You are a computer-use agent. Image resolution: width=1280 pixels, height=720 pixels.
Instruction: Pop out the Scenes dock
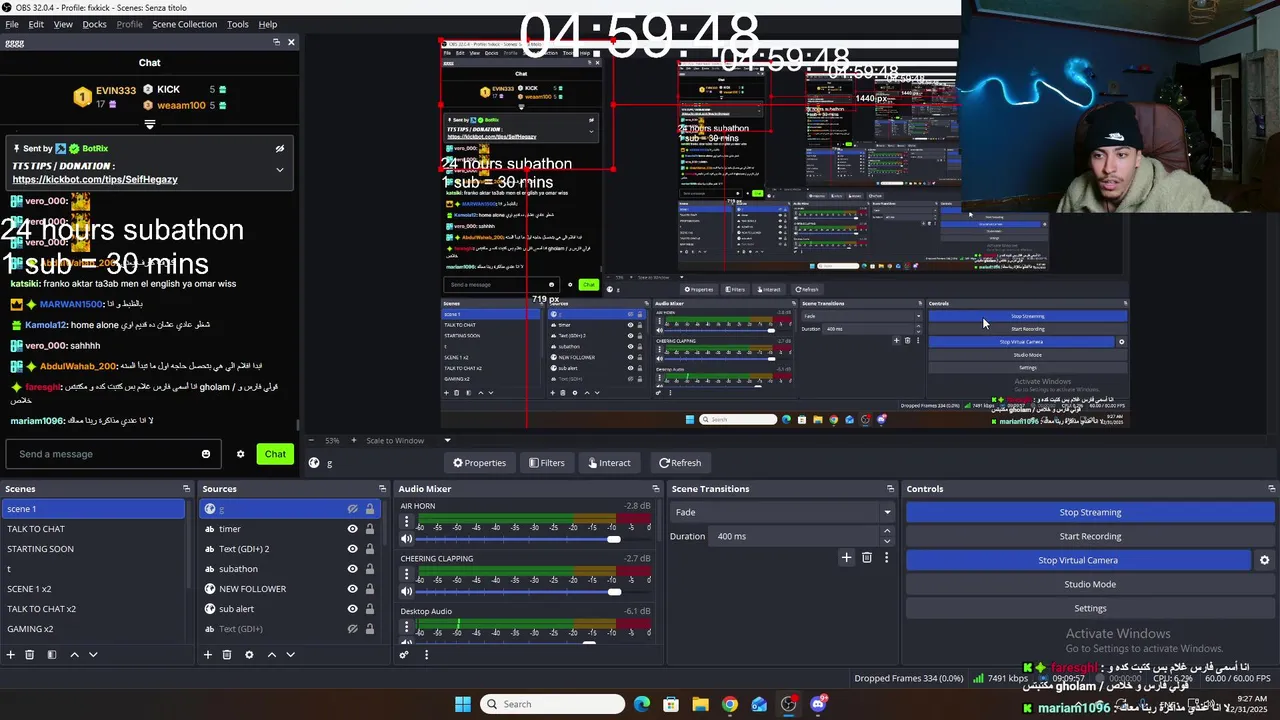tap(186, 489)
